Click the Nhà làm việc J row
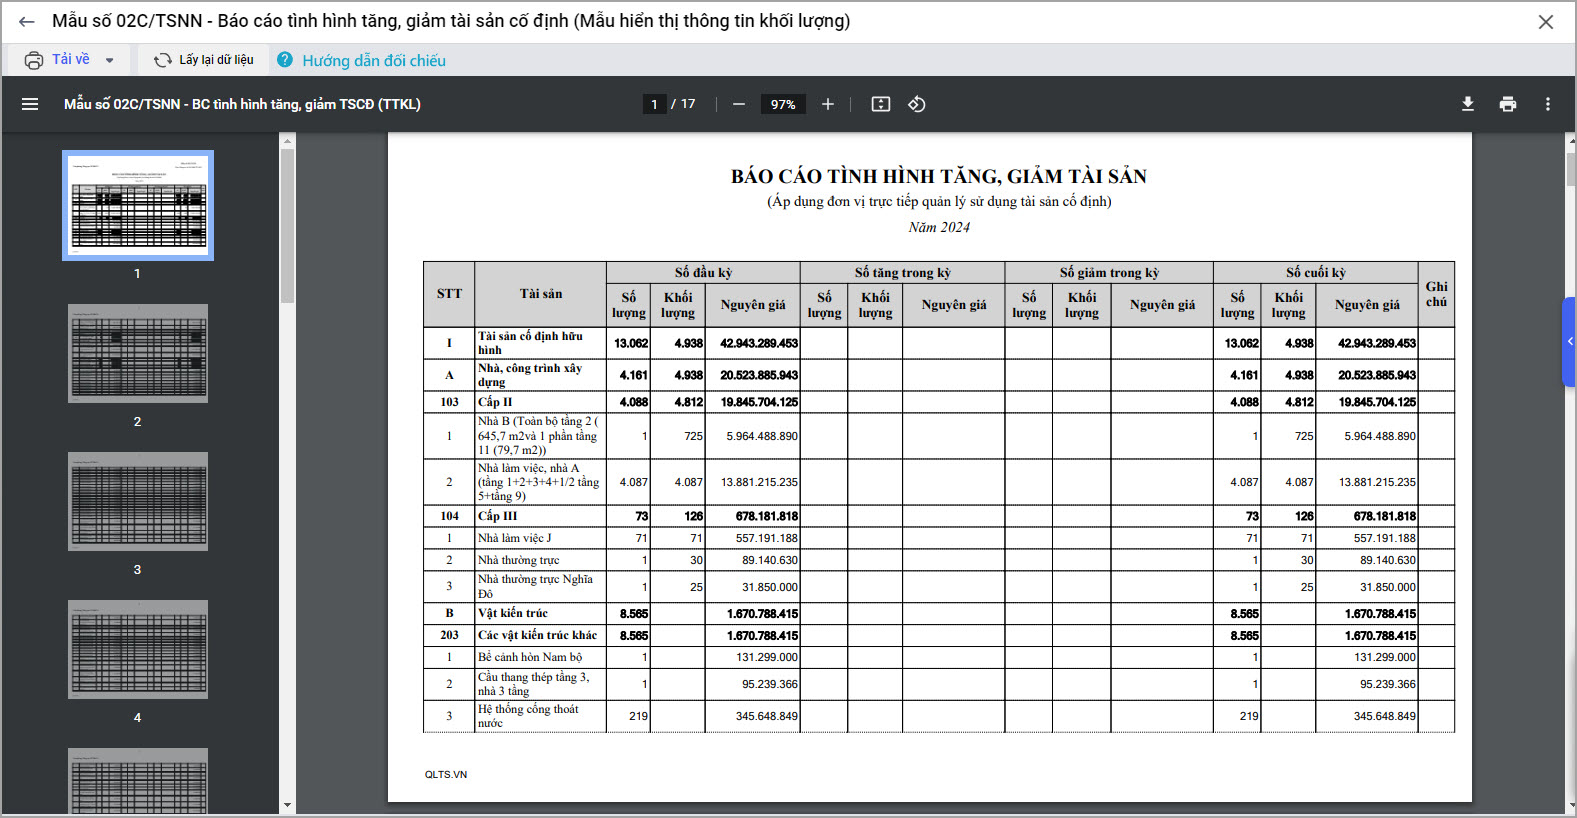This screenshot has width=1577, height=818. (939, 538)
